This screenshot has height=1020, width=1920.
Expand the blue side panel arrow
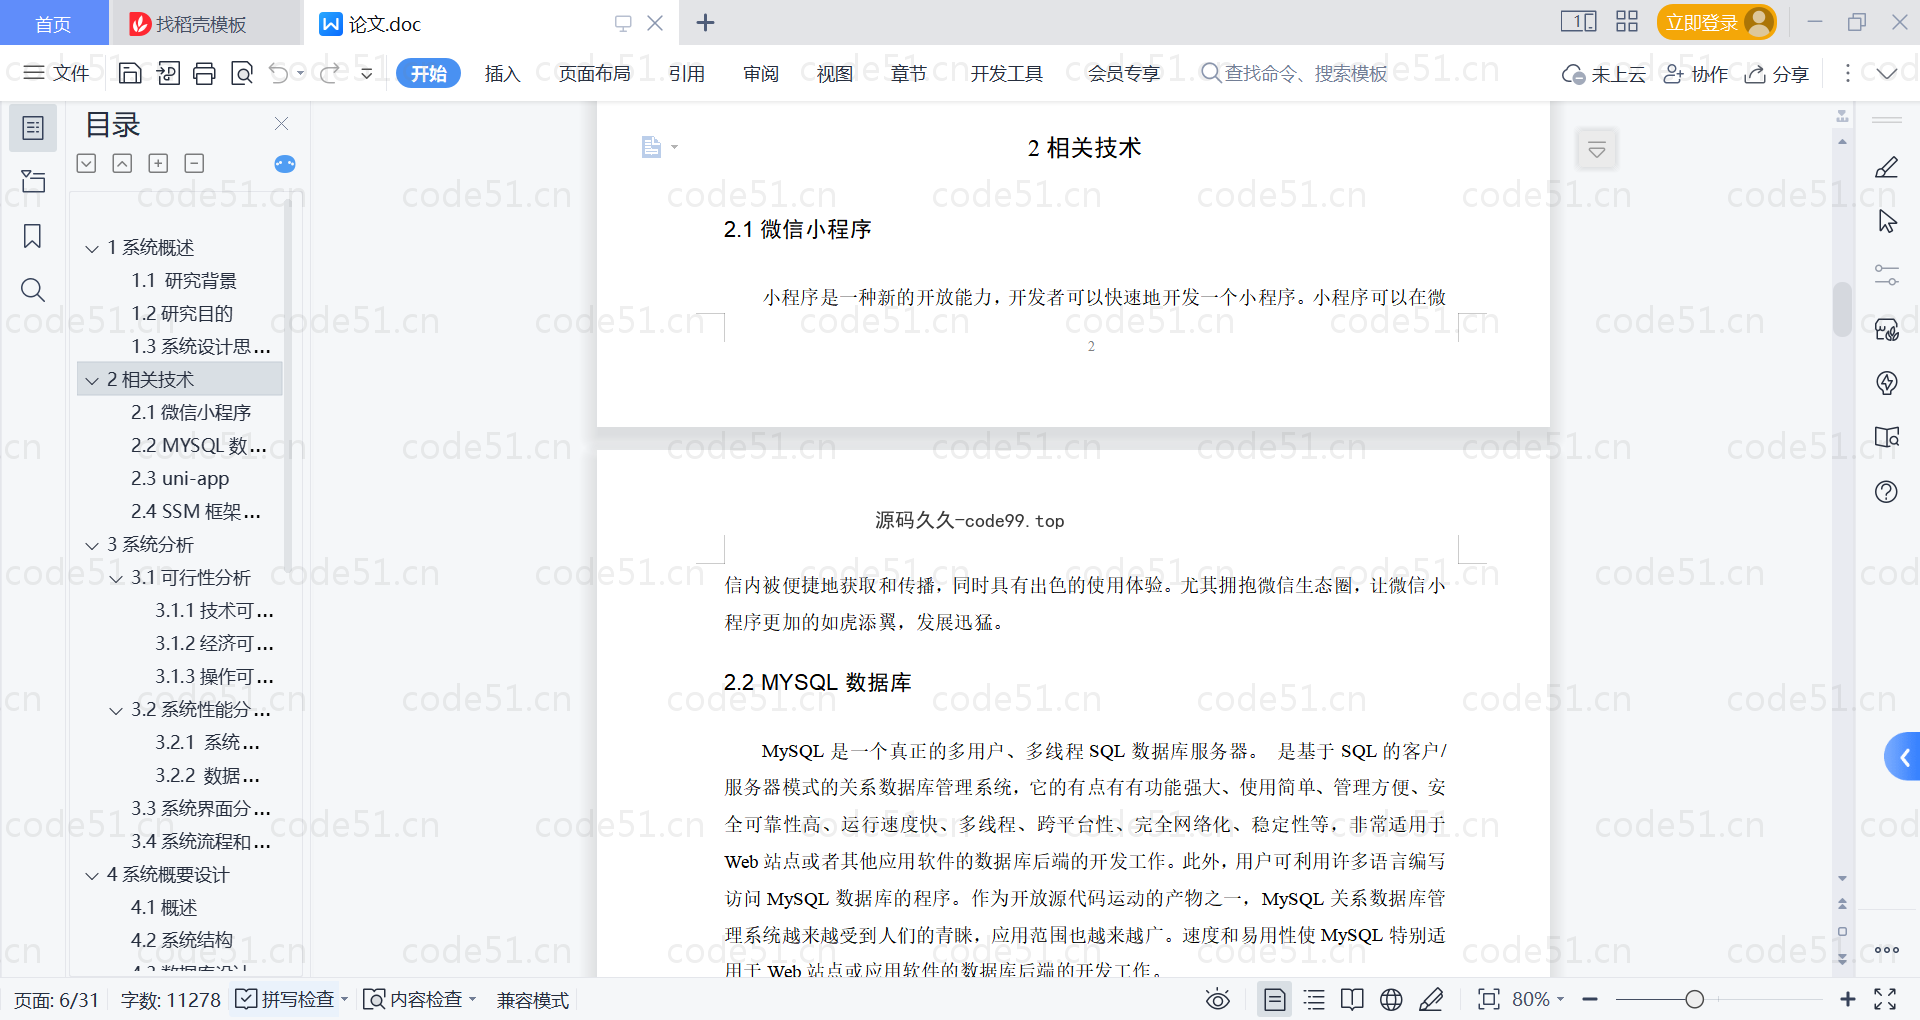tap(1903, 757)
